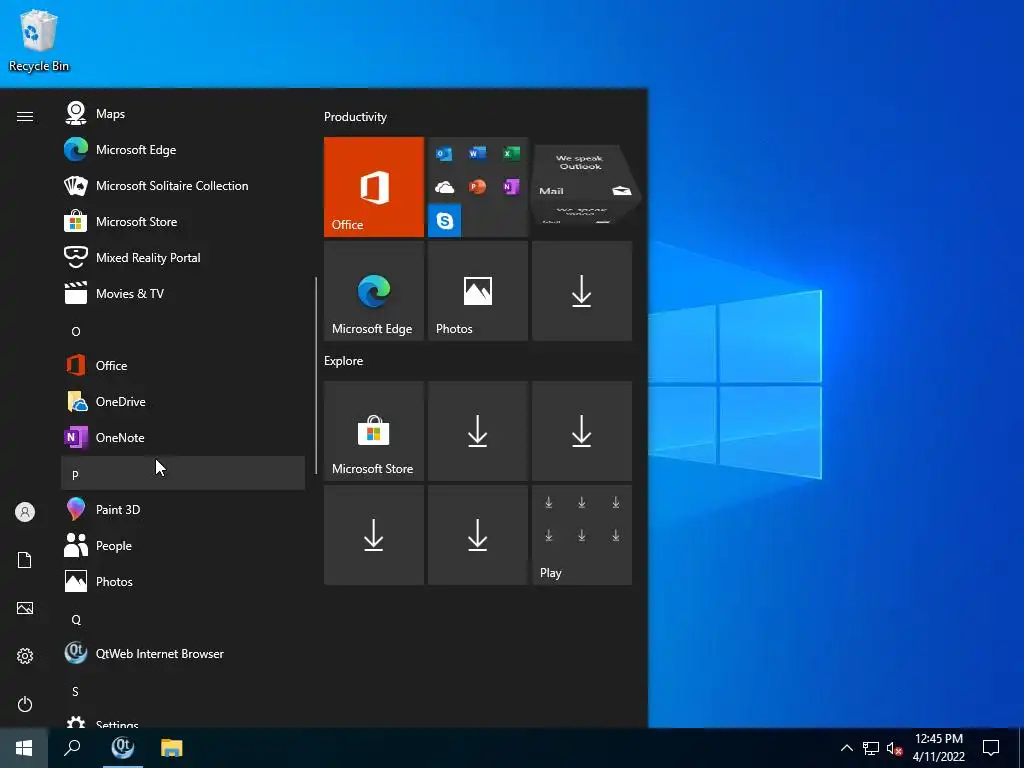This screenshot has width=1024, height=768.
Task: Open the orange Office tile
Action: tap(374, 187)
